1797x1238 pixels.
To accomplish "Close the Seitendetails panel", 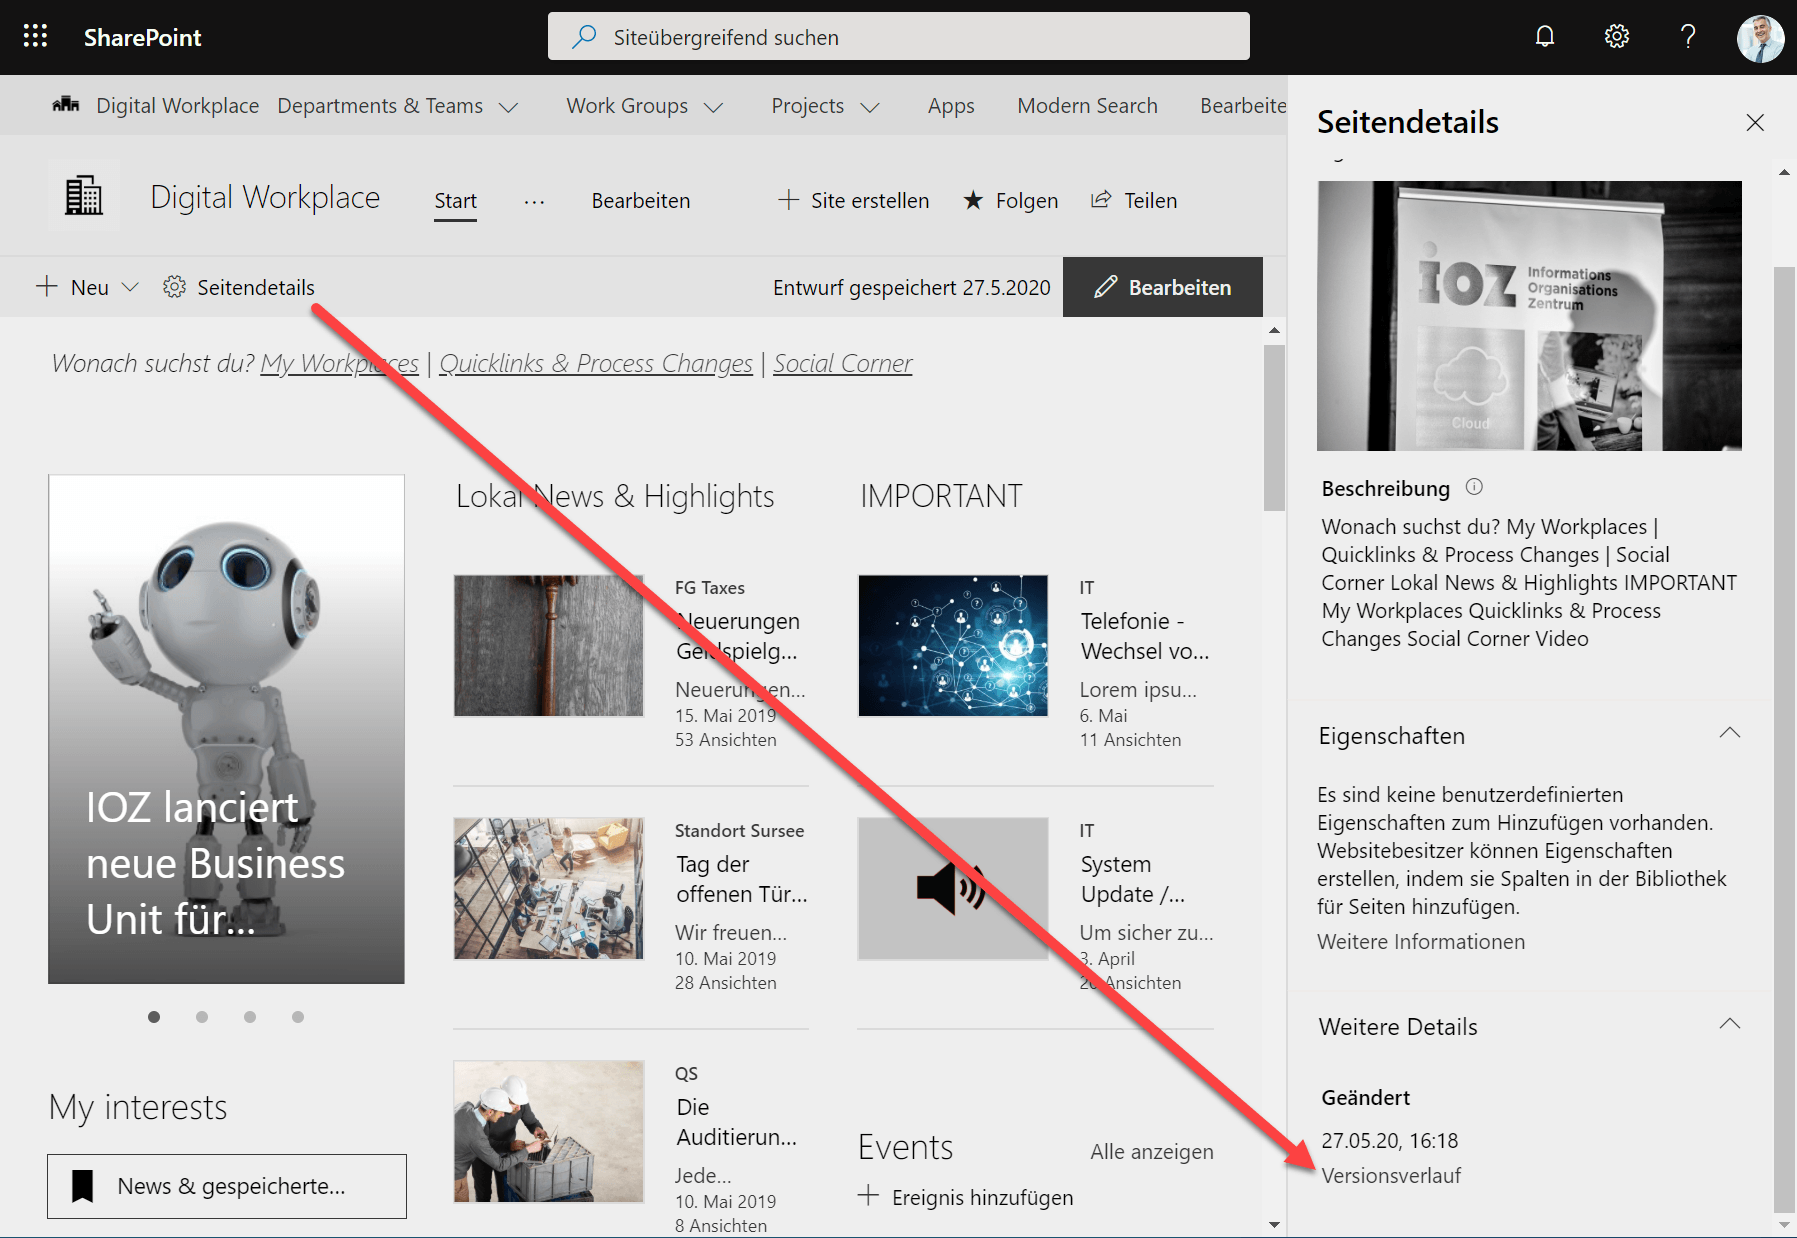I will [x=1755, y=122].
